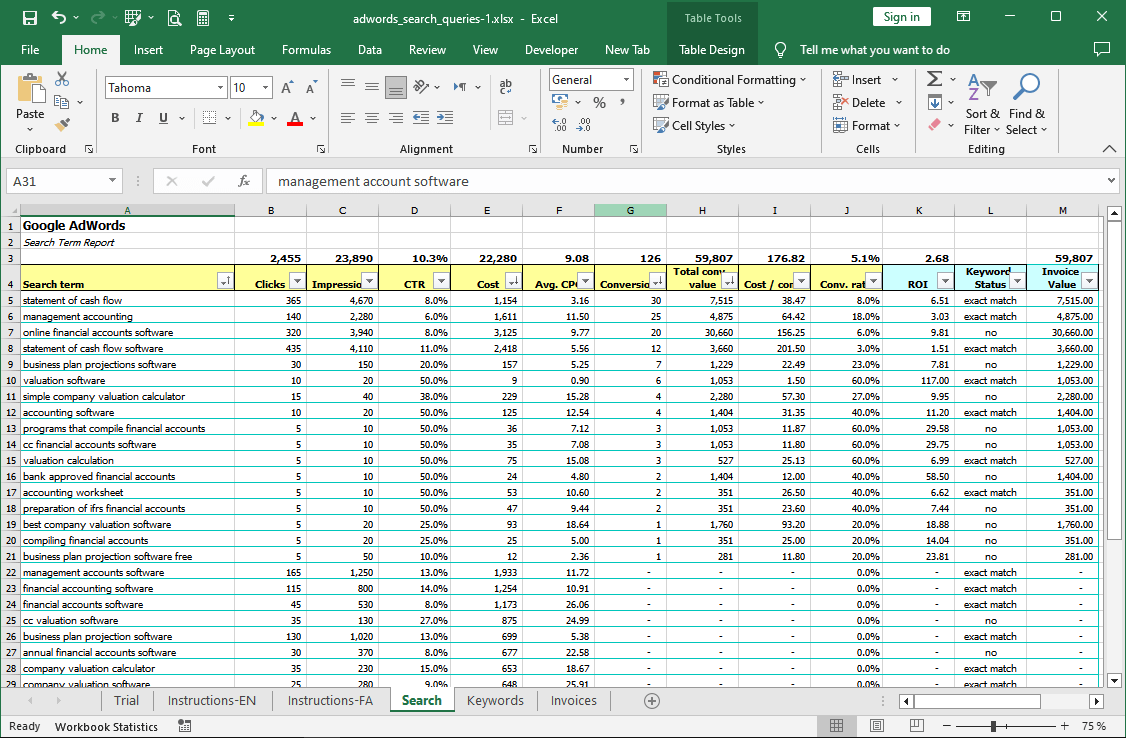The width and height of the screenshot is (1126, 738).
Task: Expand the formula bar
Action: tap(1111, 181)
